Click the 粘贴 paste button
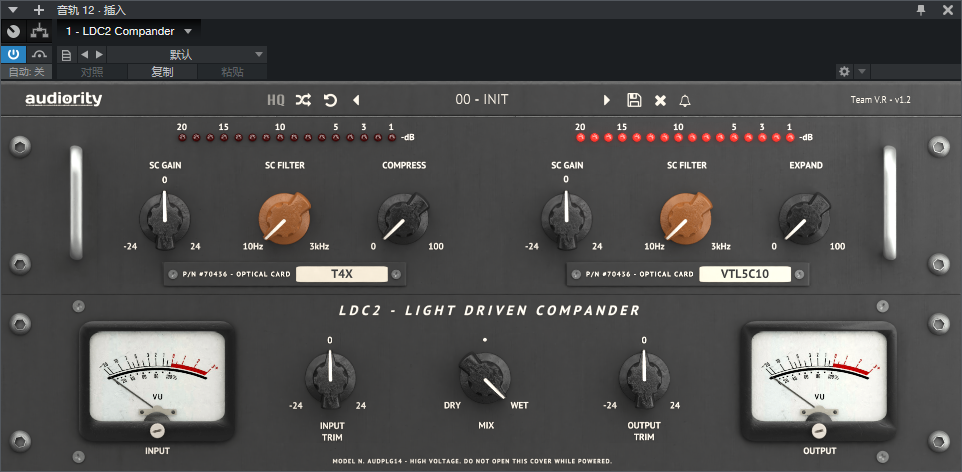Viewport: 962px width, 472px height. click(x=233, y=72)
